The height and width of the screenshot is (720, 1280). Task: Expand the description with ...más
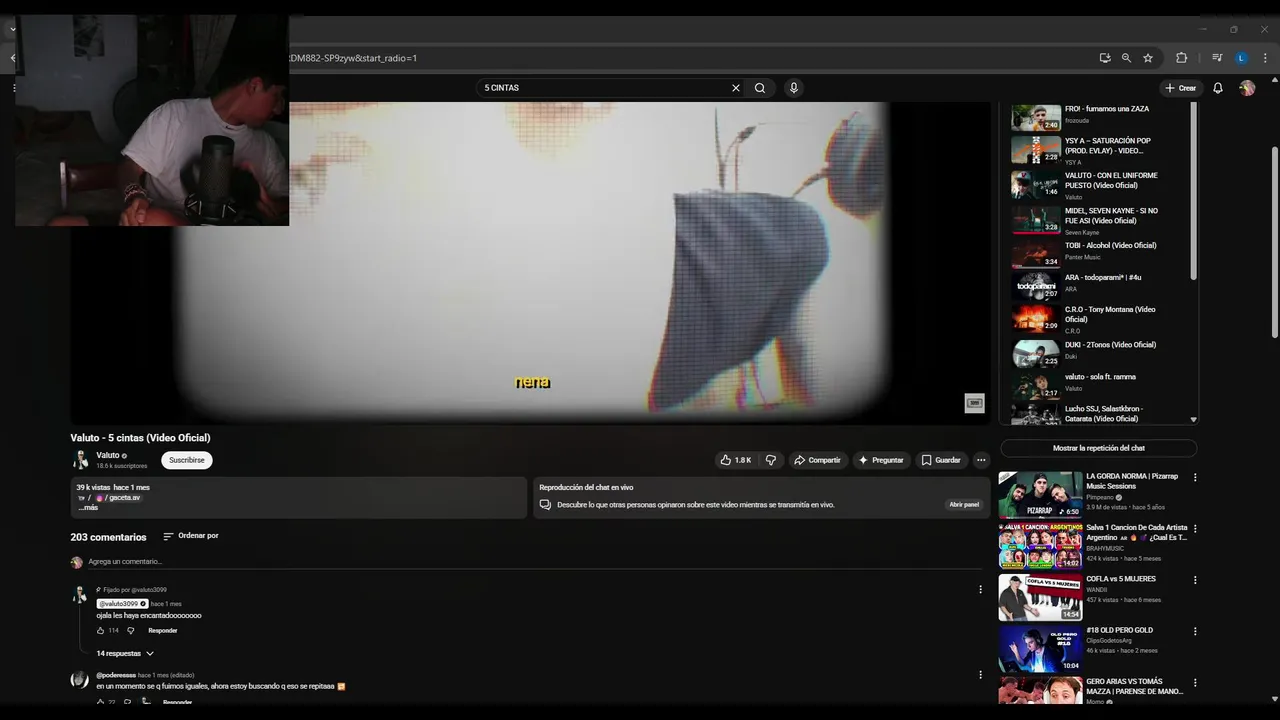point(88,507)
